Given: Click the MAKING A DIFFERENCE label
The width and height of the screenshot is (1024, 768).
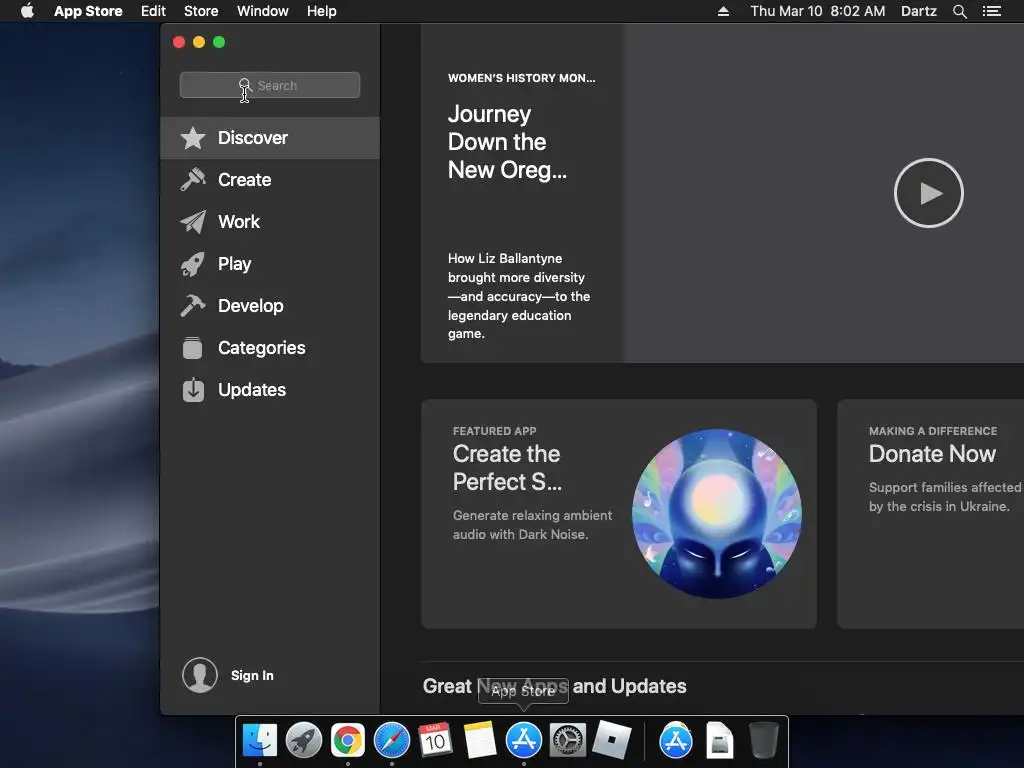Looking at the screenshot, I should (x=933, y=431).
